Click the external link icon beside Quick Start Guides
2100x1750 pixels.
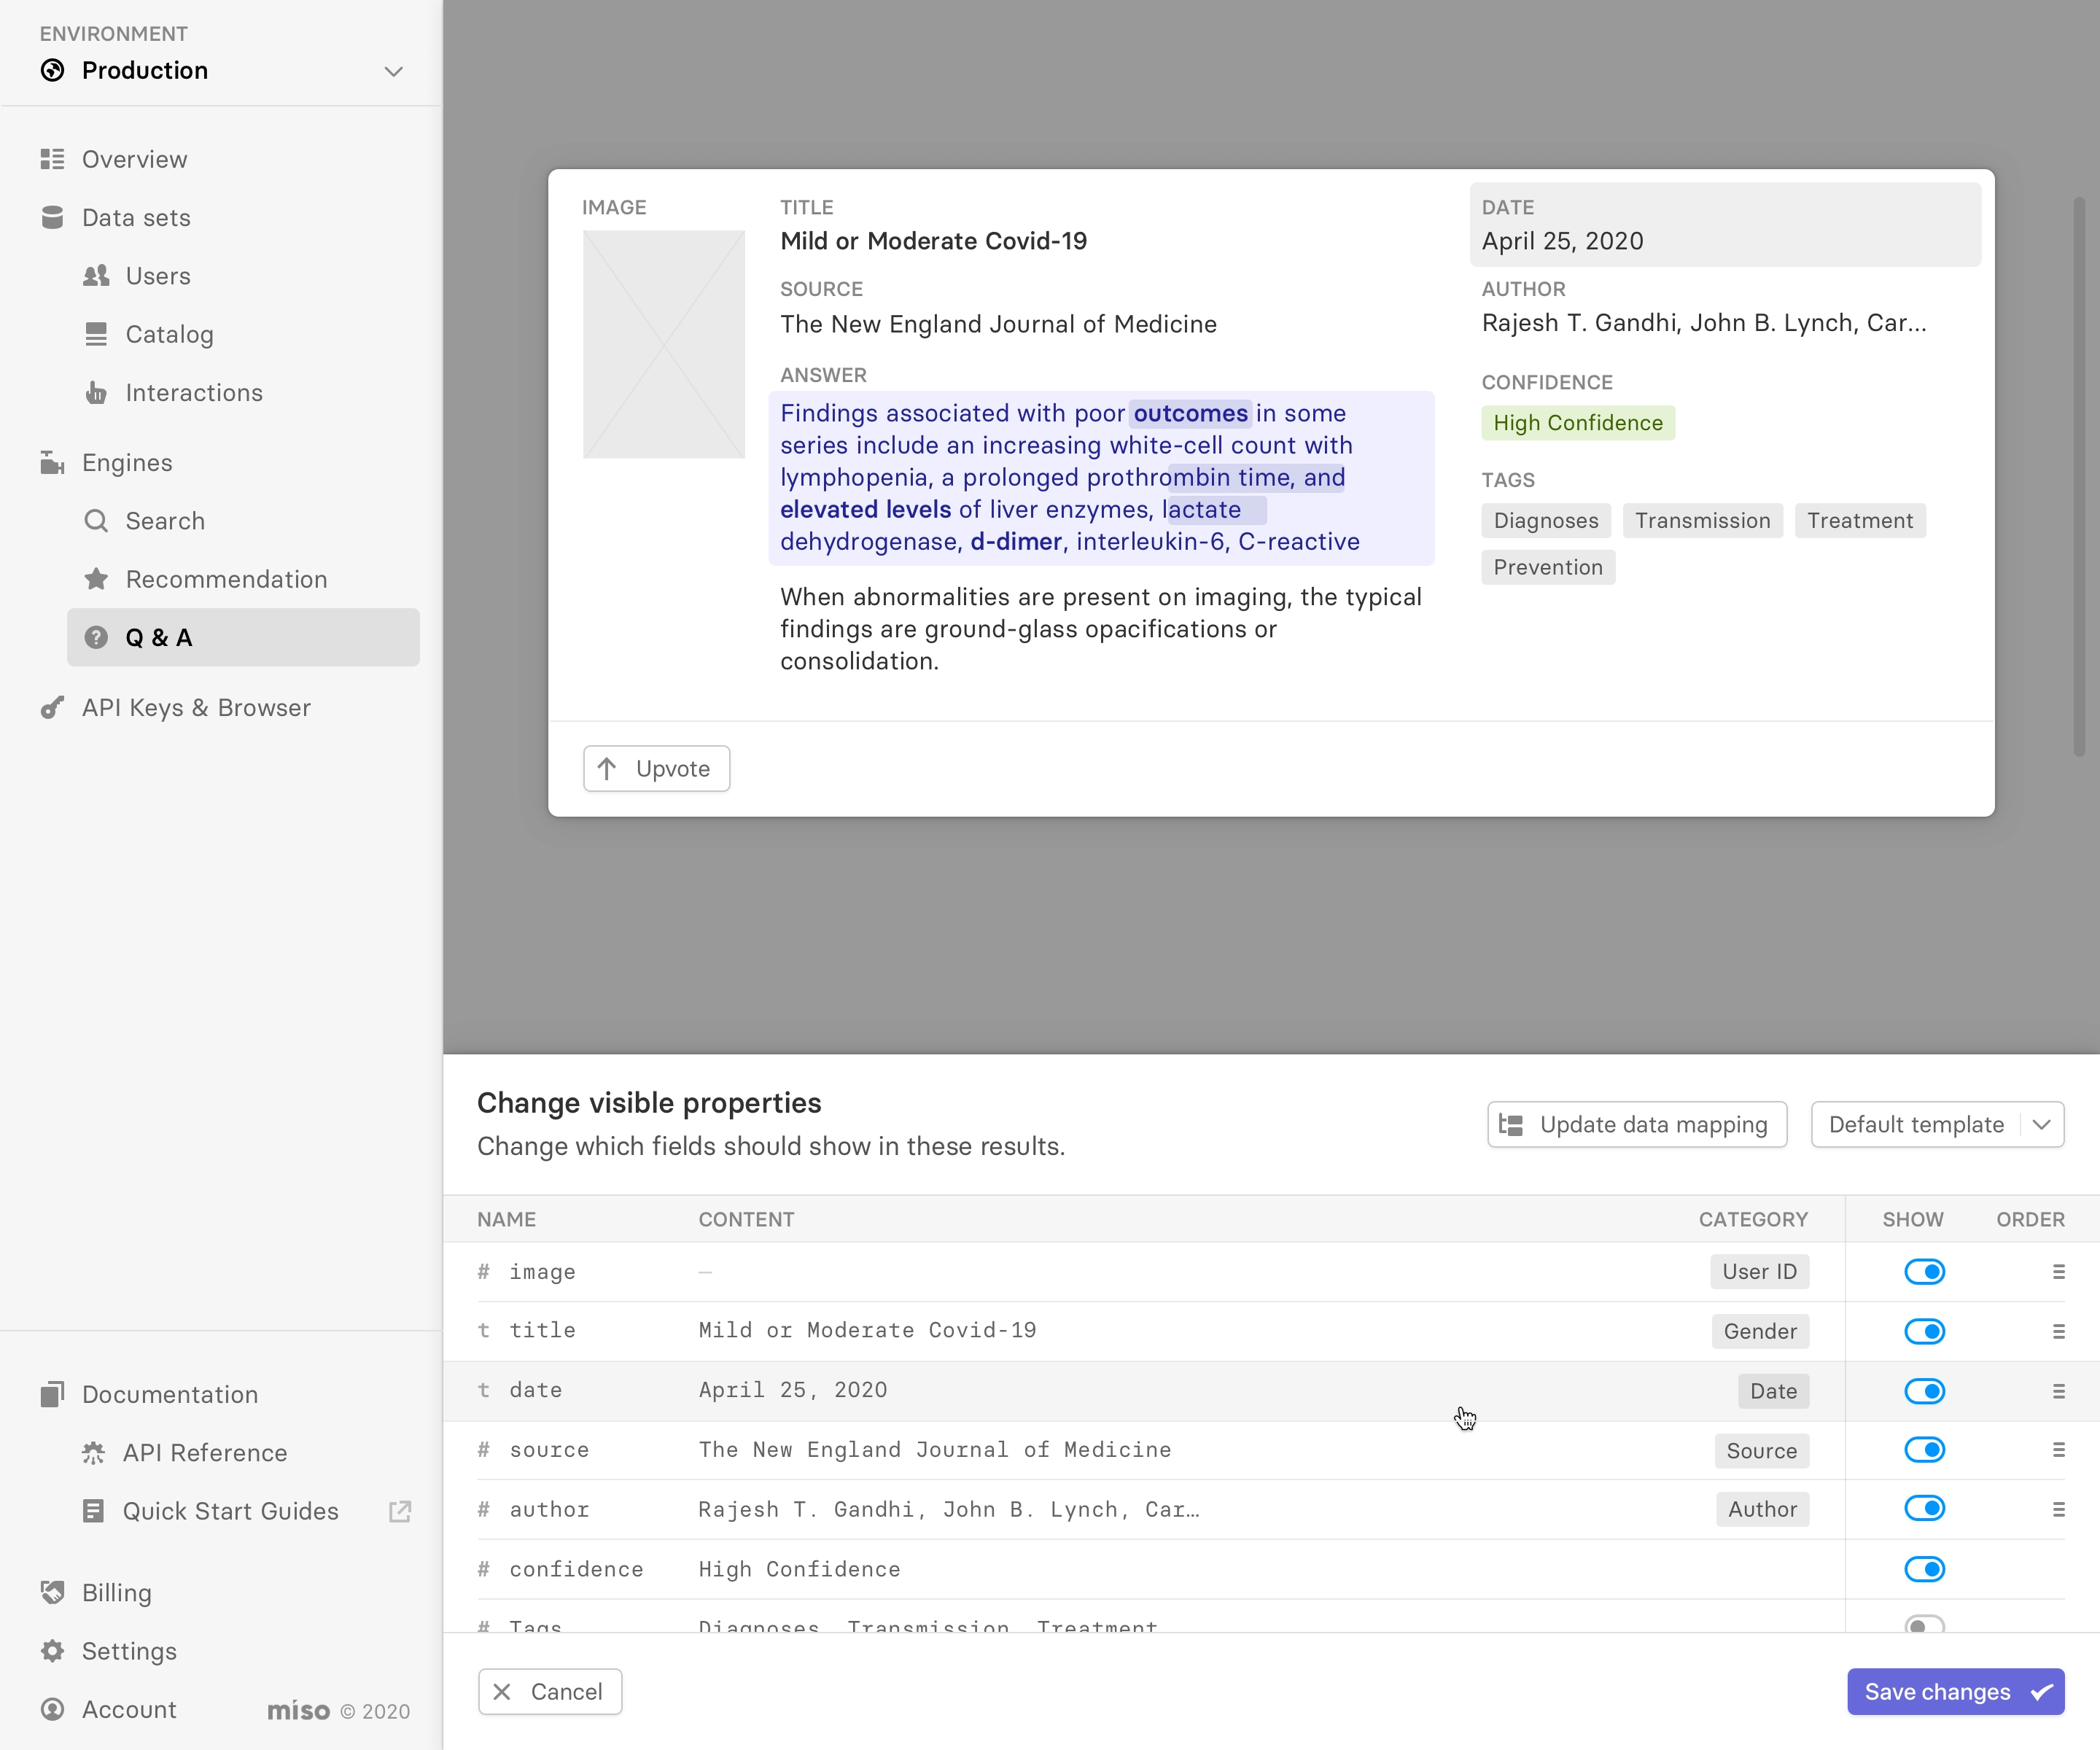(400, 1511)
